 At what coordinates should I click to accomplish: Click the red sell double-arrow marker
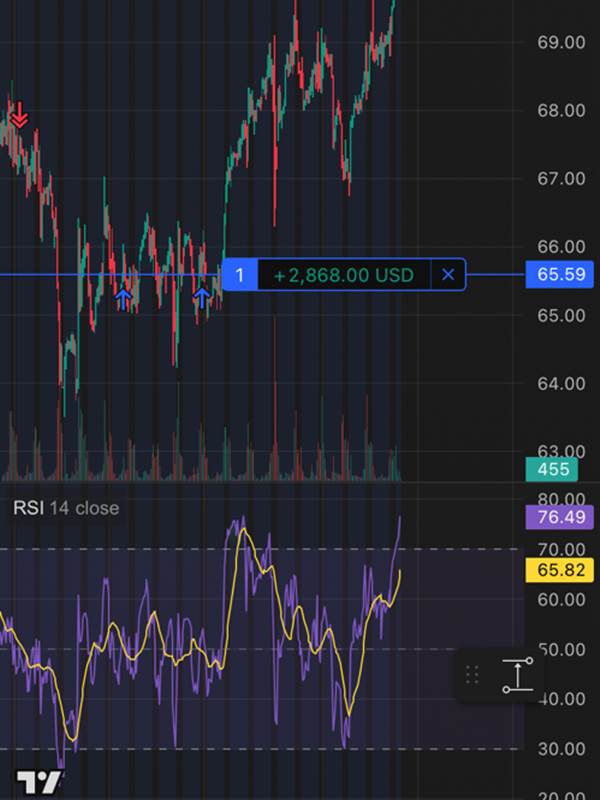pos(19,115)
